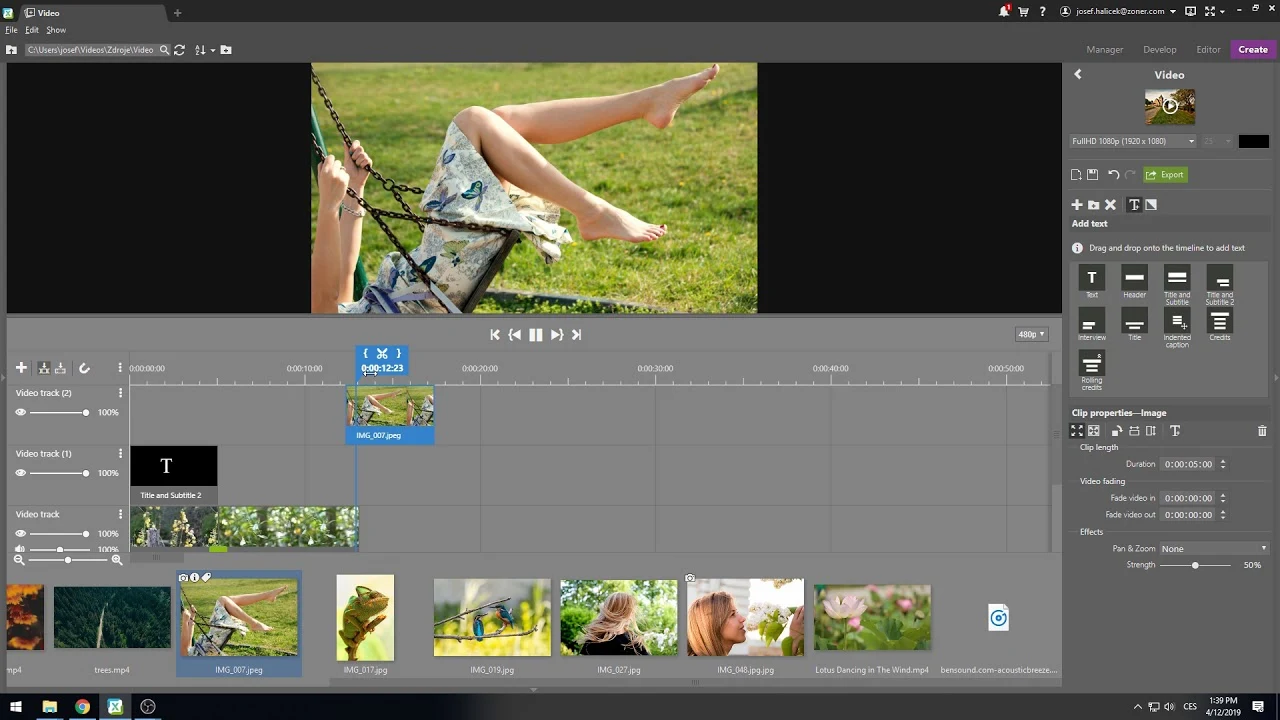Select the fill-frame clip option

tap(1094, 431)
